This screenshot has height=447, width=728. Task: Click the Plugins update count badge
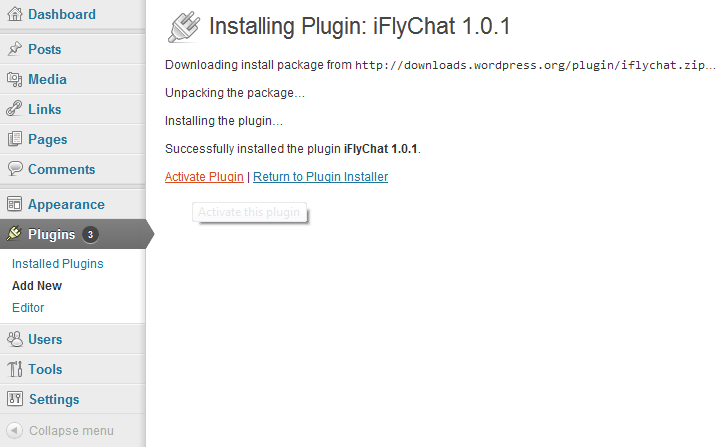coord(91,234)
